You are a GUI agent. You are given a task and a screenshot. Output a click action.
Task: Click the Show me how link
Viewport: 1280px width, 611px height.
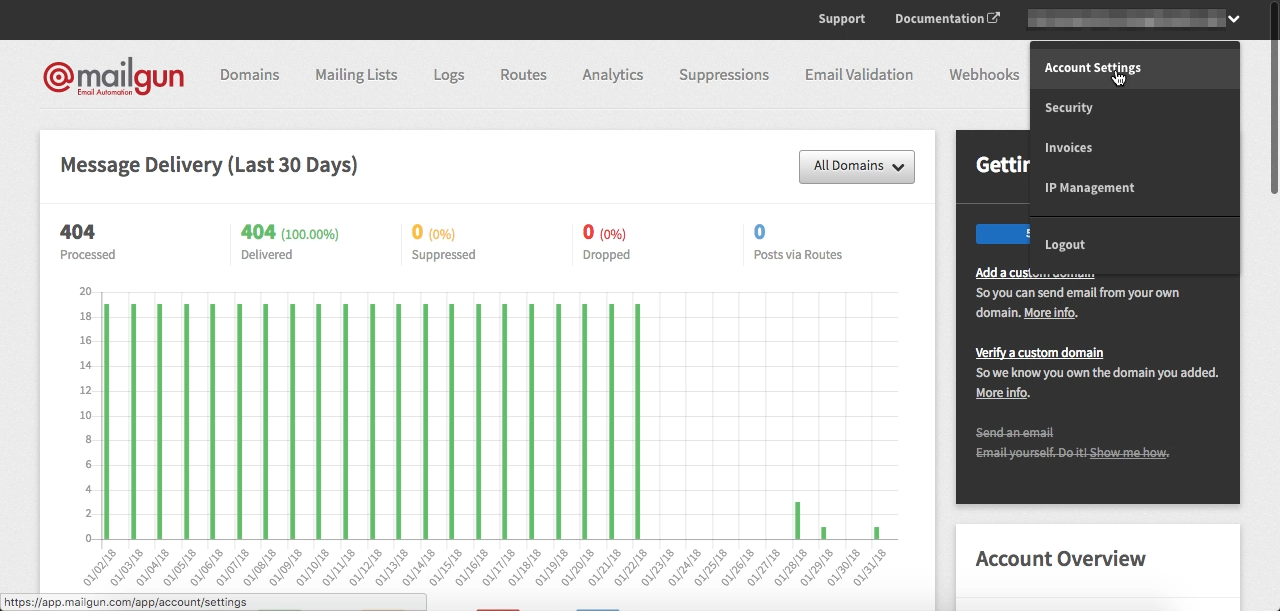click(x=1128, y=452)
